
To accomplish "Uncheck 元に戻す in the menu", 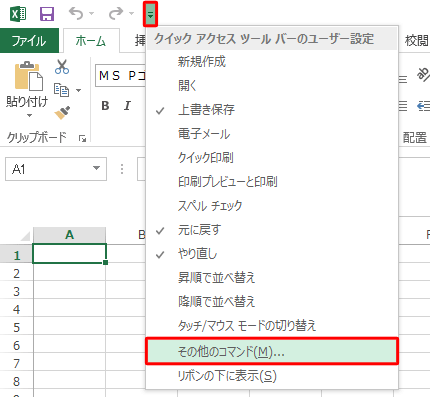I will (272, 230).
